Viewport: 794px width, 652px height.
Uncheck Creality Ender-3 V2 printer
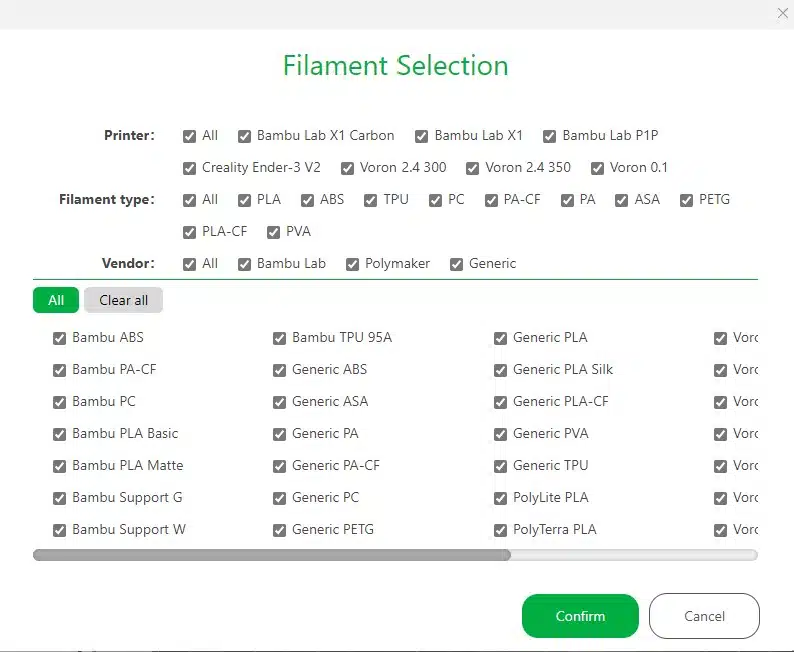[189, 168]
